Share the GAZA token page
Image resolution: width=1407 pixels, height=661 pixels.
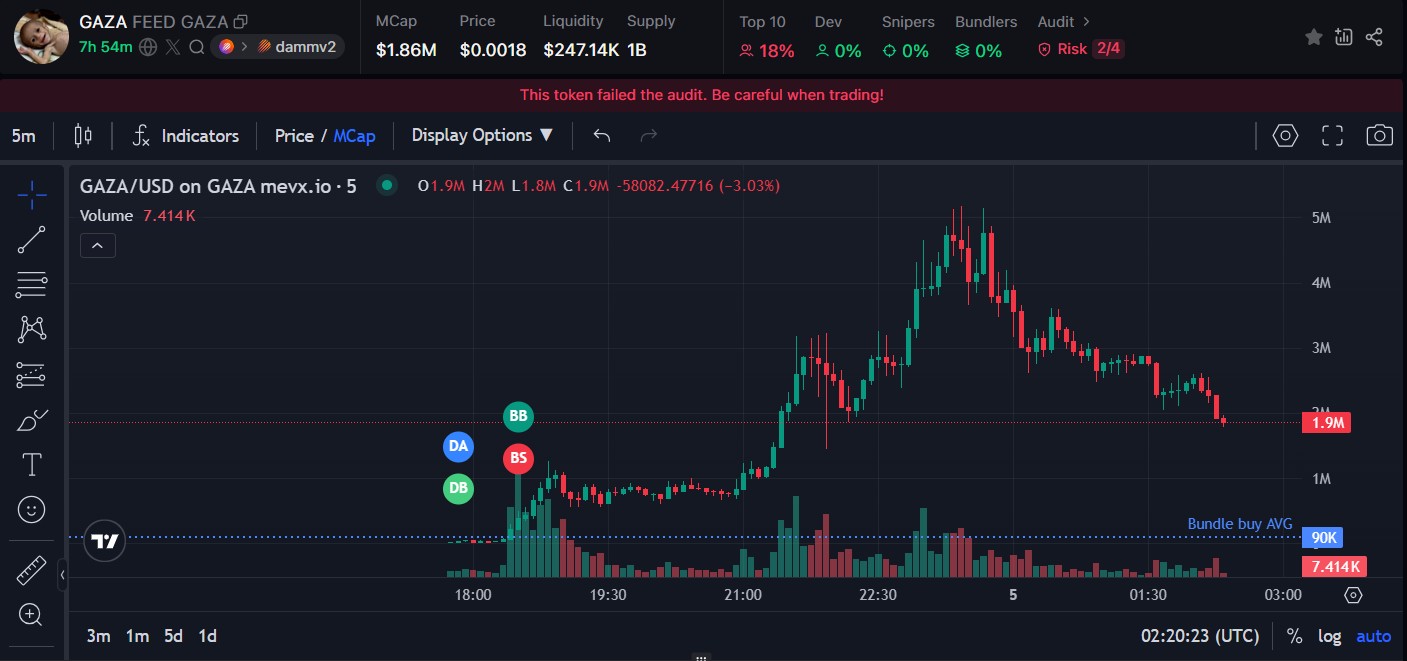(1374, 37)
